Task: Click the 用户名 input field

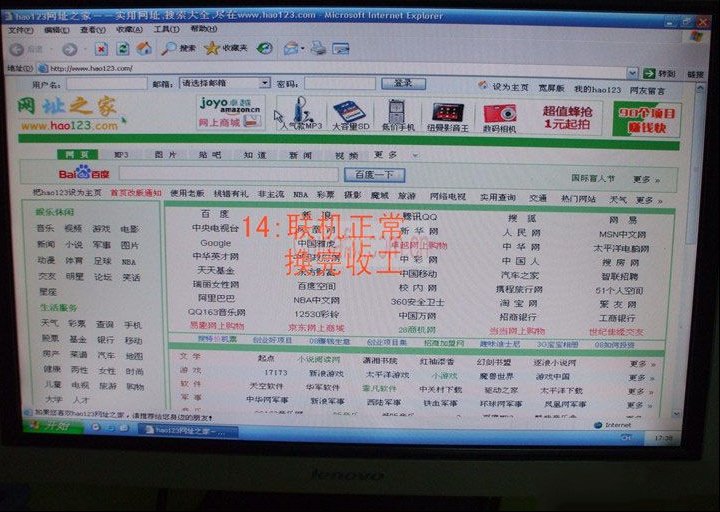Action: tap(107, 84)
